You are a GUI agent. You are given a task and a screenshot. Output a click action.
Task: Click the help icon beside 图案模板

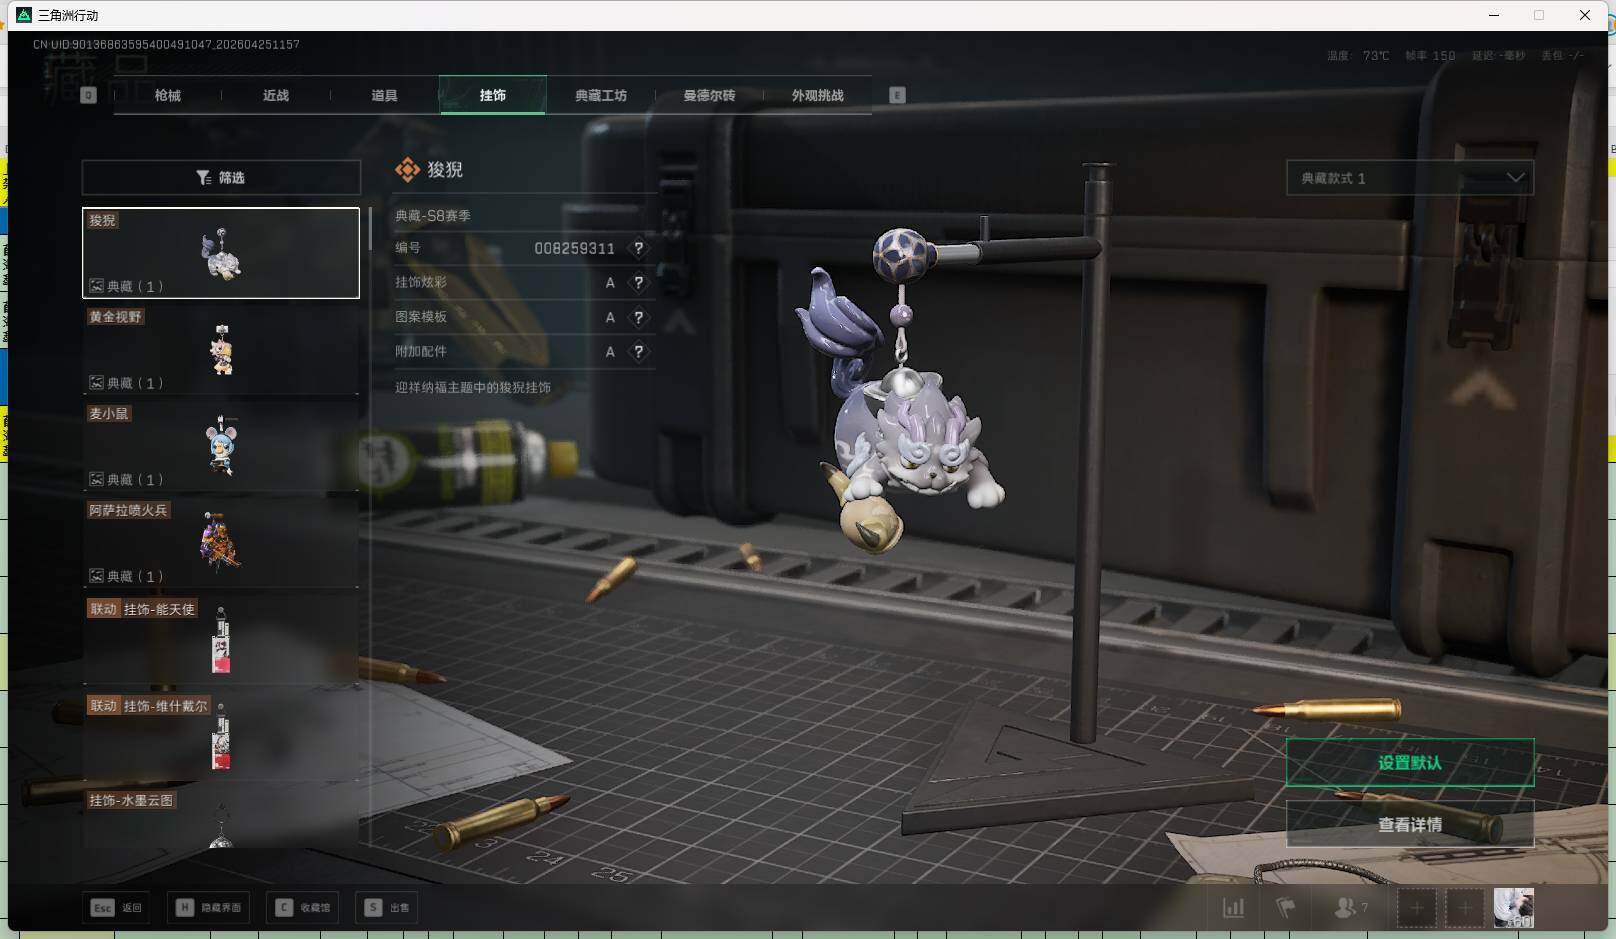tap(638, 317)
